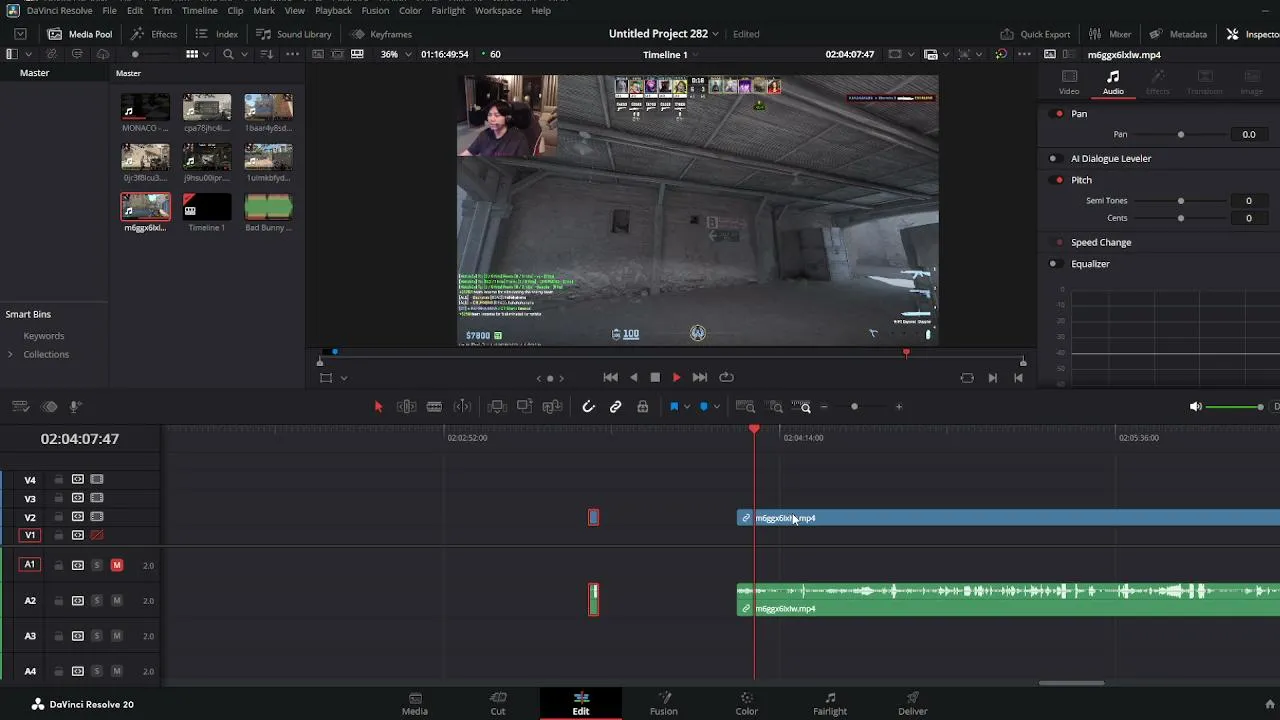Switch to the Deliver page
Image resolution: width=1280 pixels, height=720 pixels.
click(913, 704)
